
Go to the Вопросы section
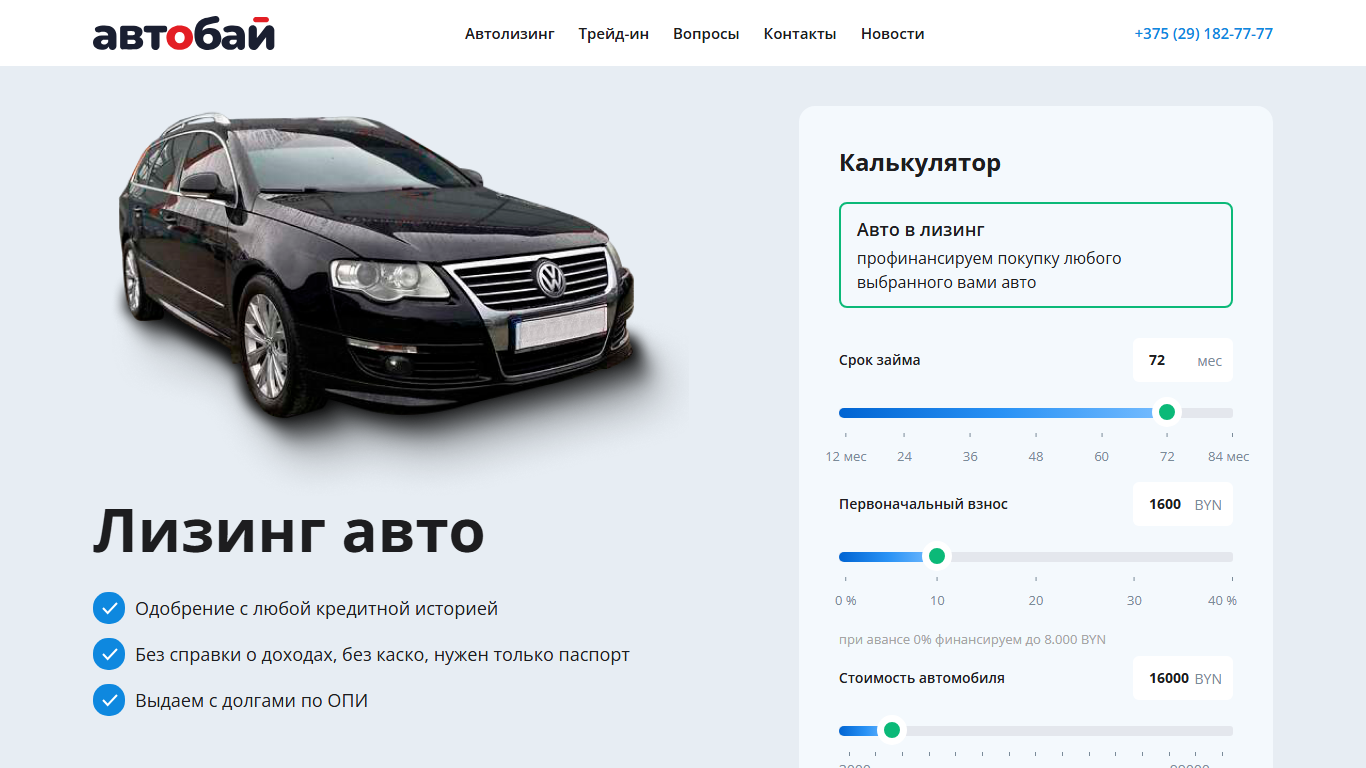(x=706, y=34)
